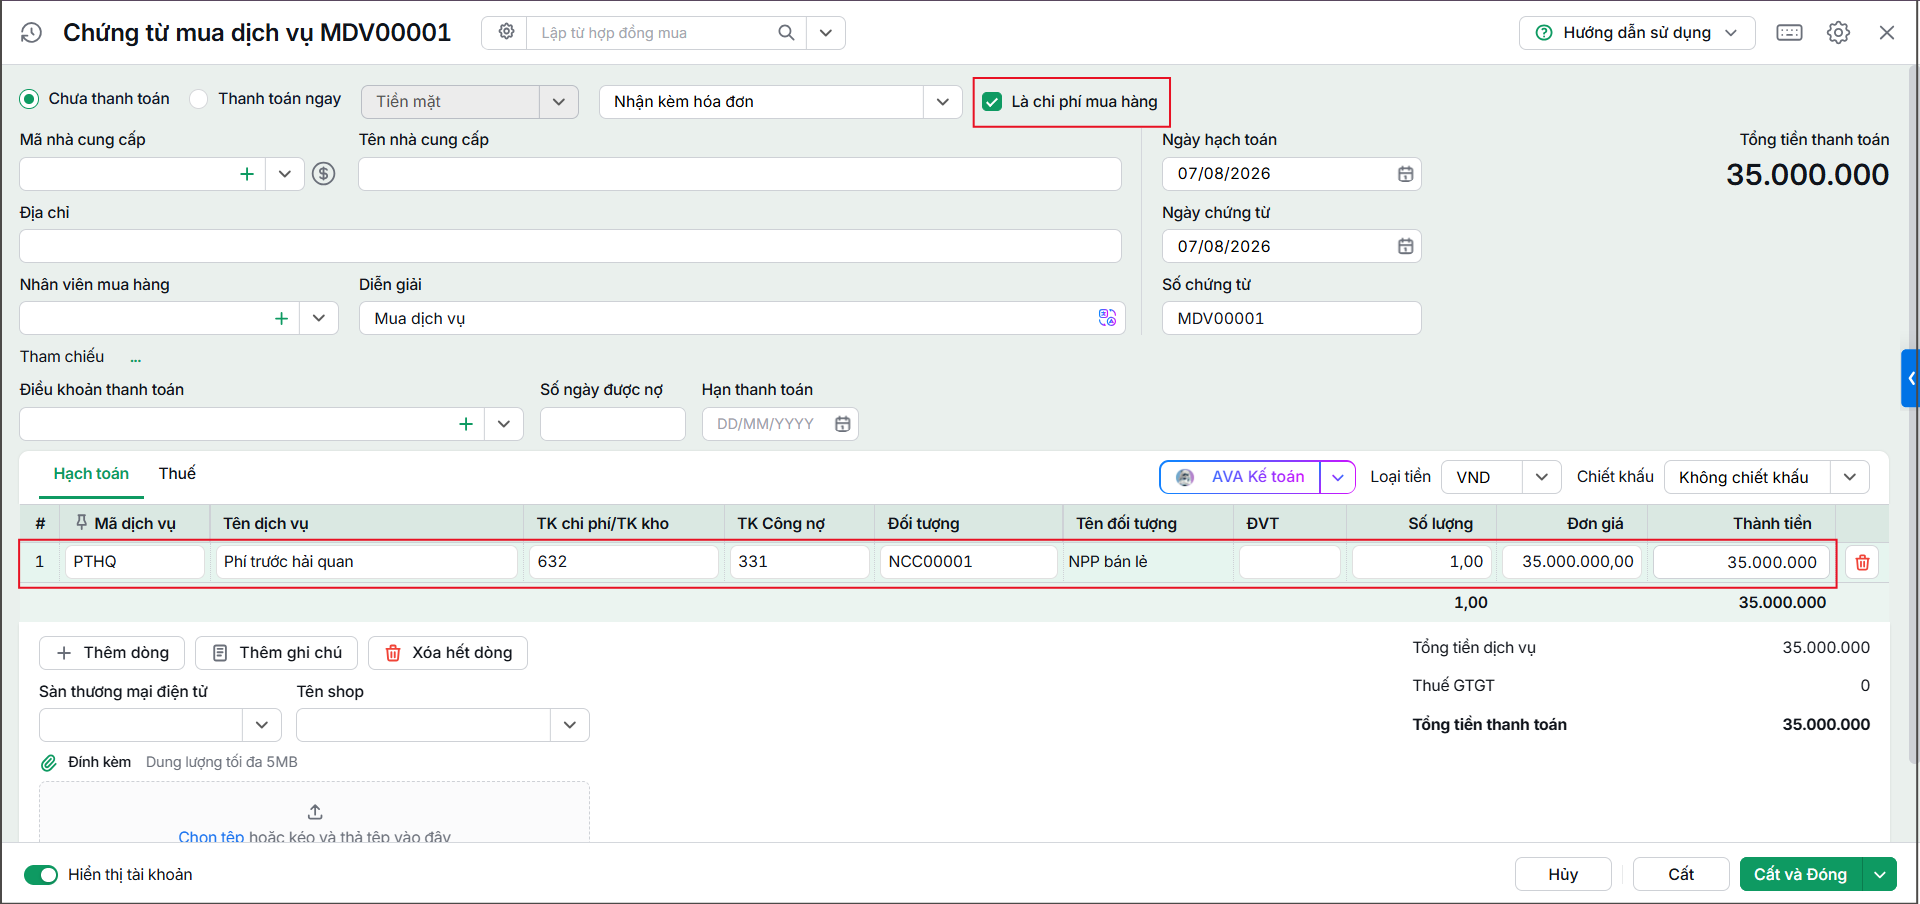Image resolution: width=1920 pixels, height=904 pixels.
Task: Click the search magnifier for hợp đồng mua
Action: pyautogui.click(x=786, y=33)
